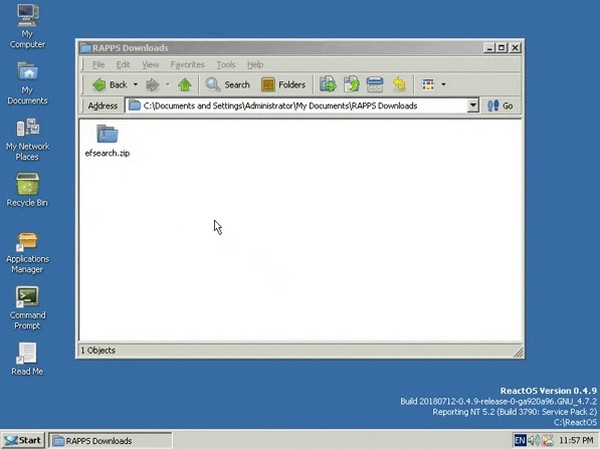
Task: Open the Start menu
Action: (23, 440)
